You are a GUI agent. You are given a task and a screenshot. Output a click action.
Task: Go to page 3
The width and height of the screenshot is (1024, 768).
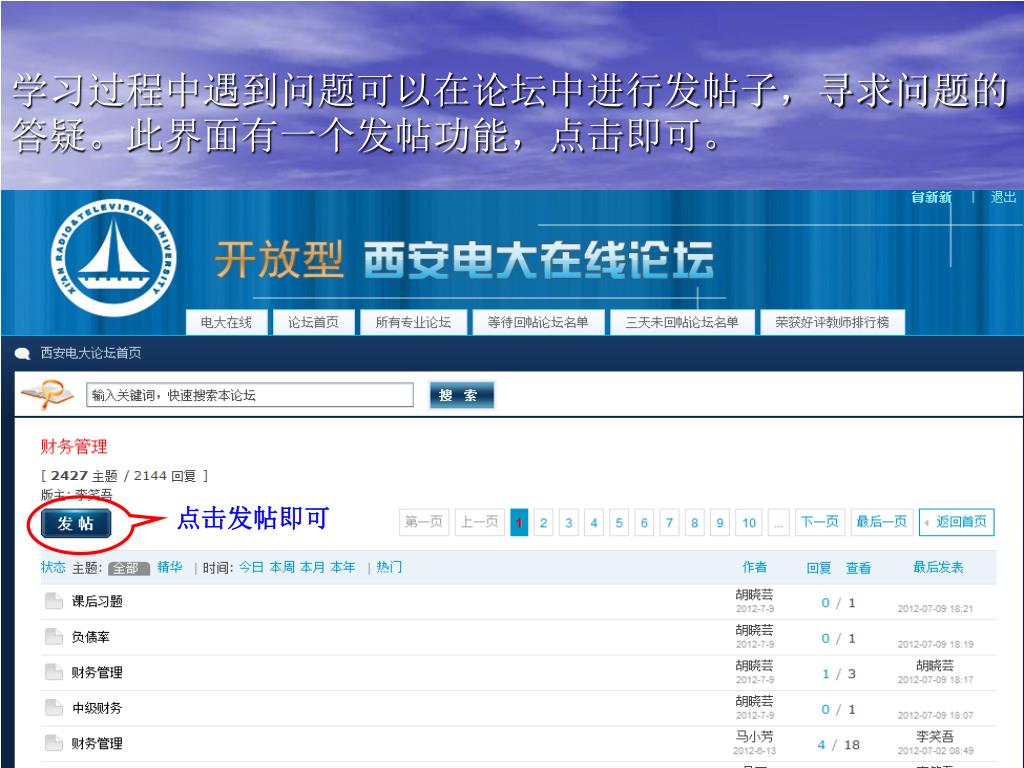[569, 522]
